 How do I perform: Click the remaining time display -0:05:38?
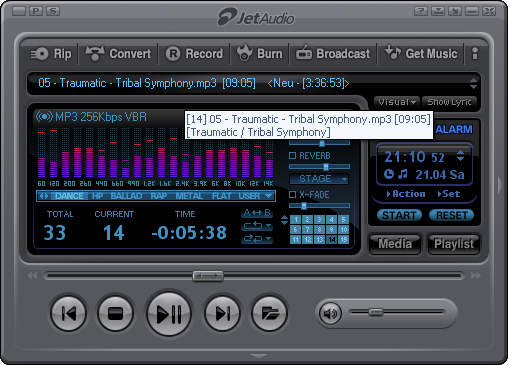pos(189,232)
